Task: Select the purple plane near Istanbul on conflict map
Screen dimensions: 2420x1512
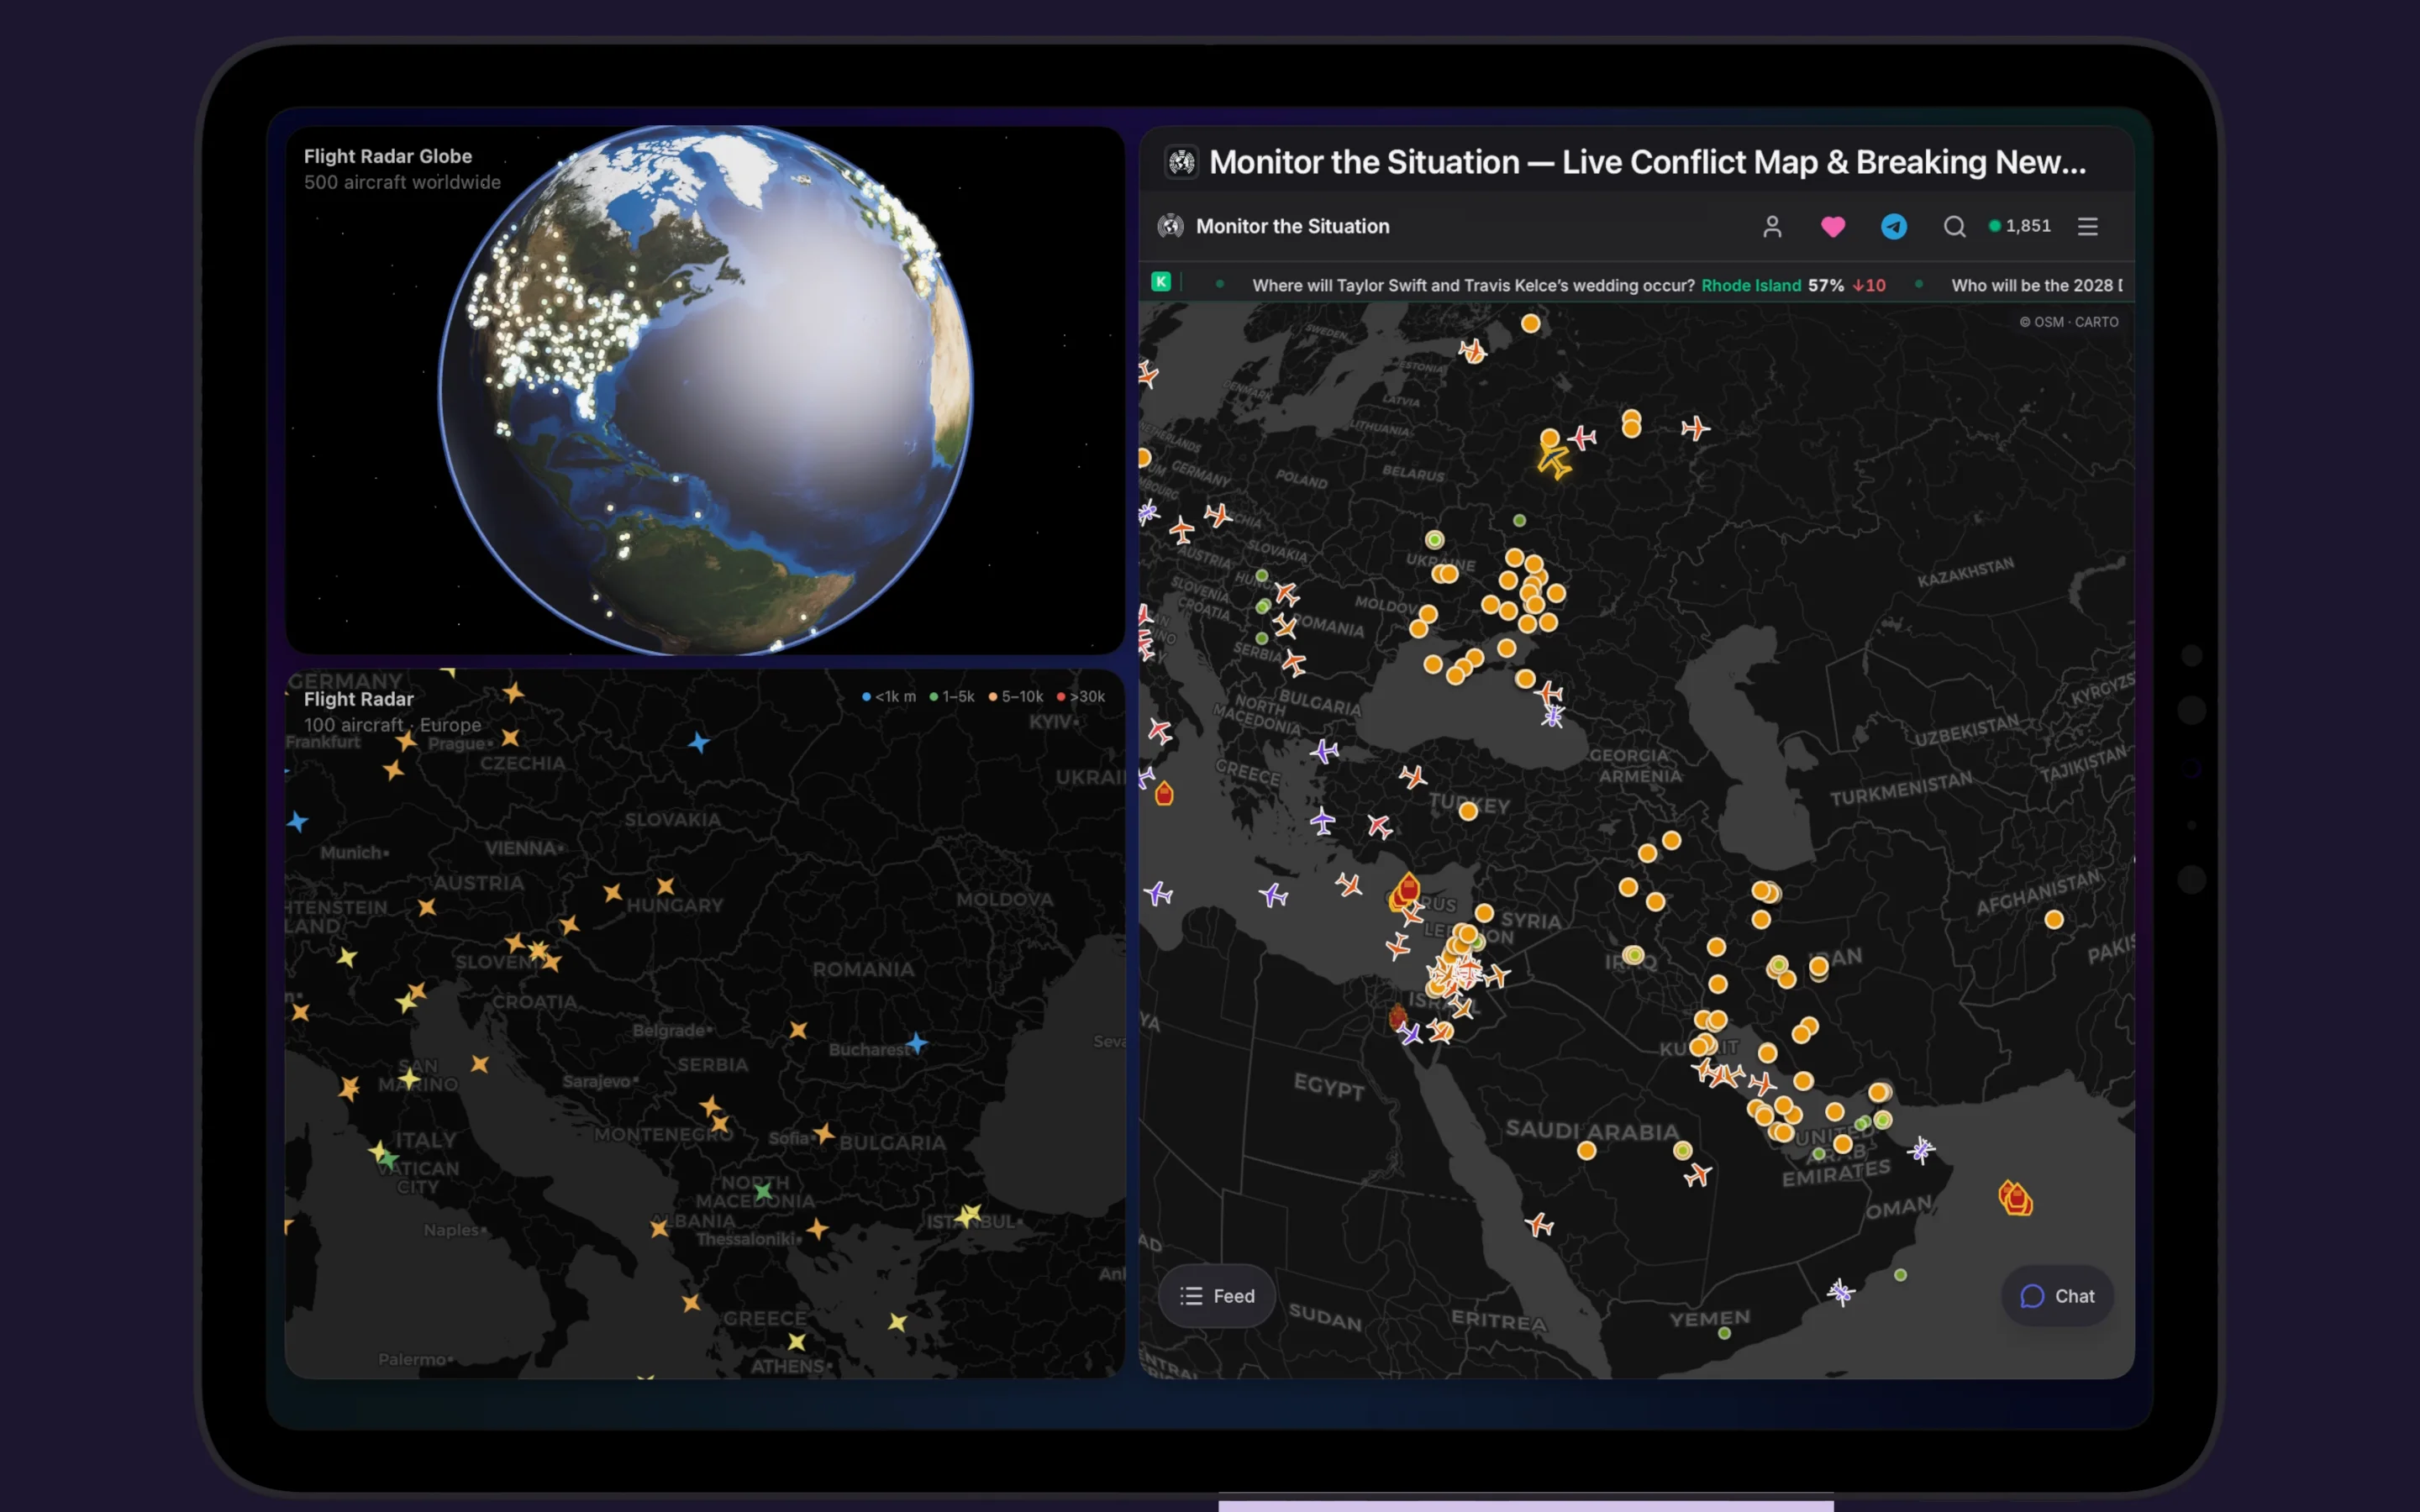Action: point(1324,751)
